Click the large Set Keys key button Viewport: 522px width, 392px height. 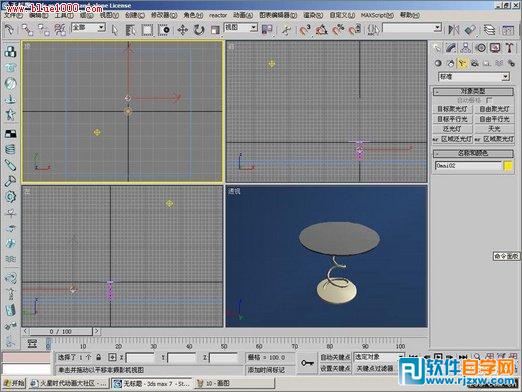click(307, 363)
